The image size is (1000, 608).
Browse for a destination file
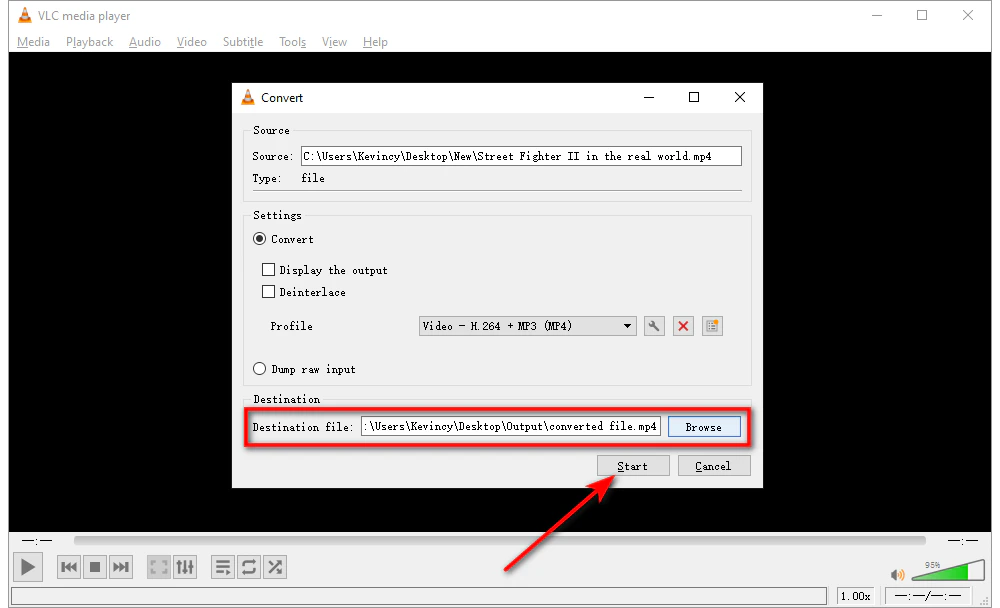(x=704, y=426)
